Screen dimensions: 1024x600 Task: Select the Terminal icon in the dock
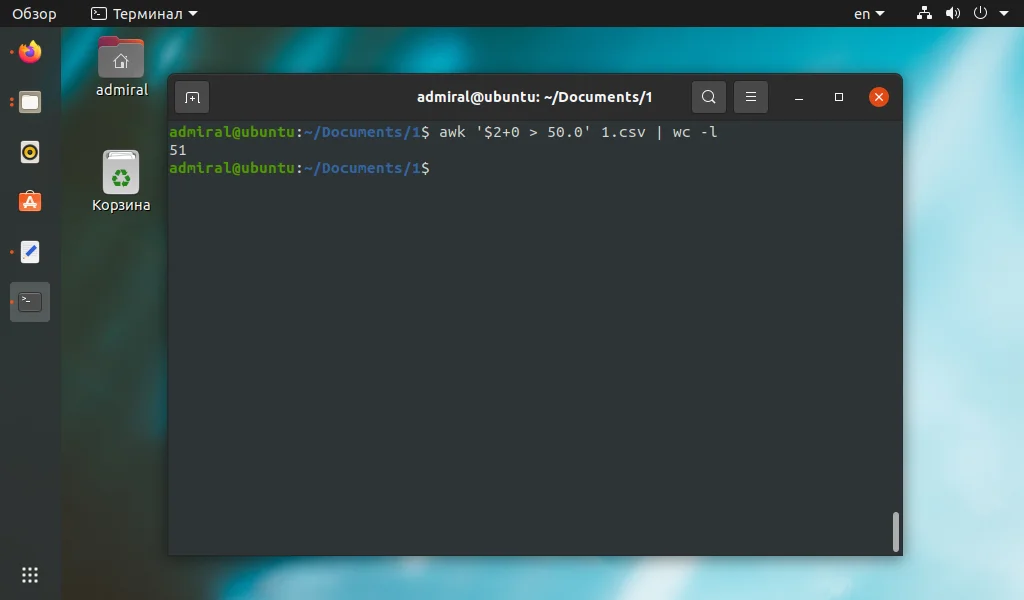coord(29,302)
